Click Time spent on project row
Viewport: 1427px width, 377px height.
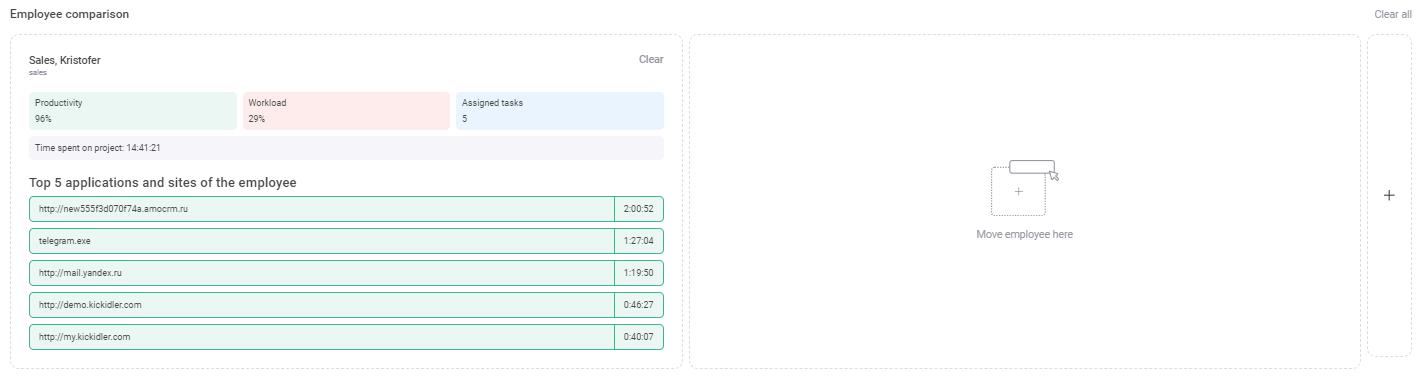346,148
